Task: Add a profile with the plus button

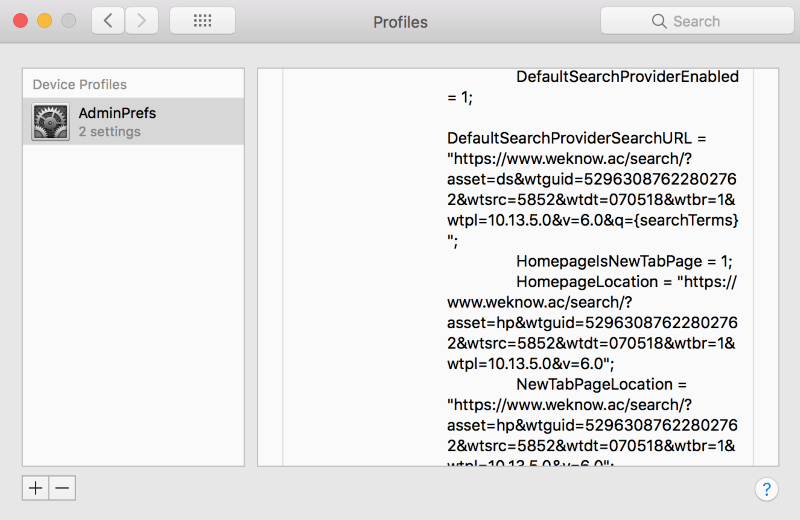Action: [36, 488]
